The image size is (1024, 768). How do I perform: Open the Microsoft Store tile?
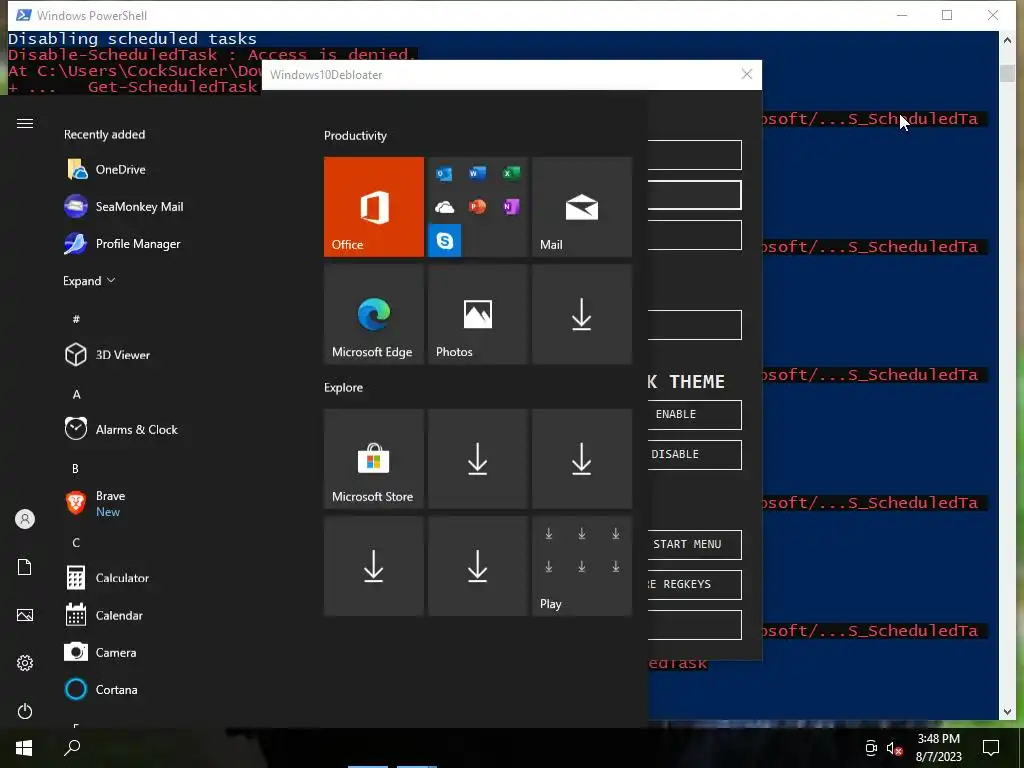[374, 458]
